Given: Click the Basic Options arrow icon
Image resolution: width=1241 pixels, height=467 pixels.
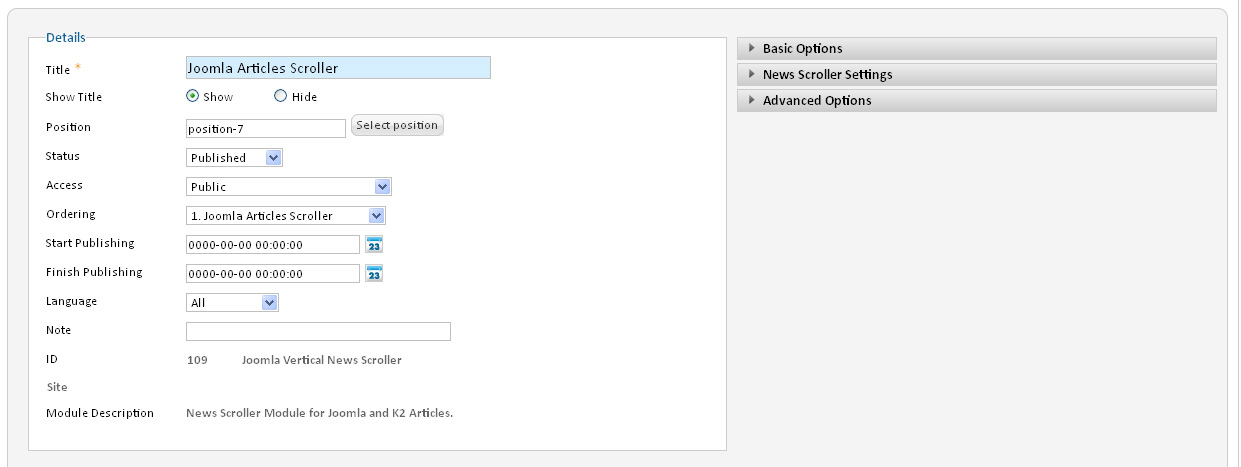Looking at the screenshot, I should click(x=751, y=48).
